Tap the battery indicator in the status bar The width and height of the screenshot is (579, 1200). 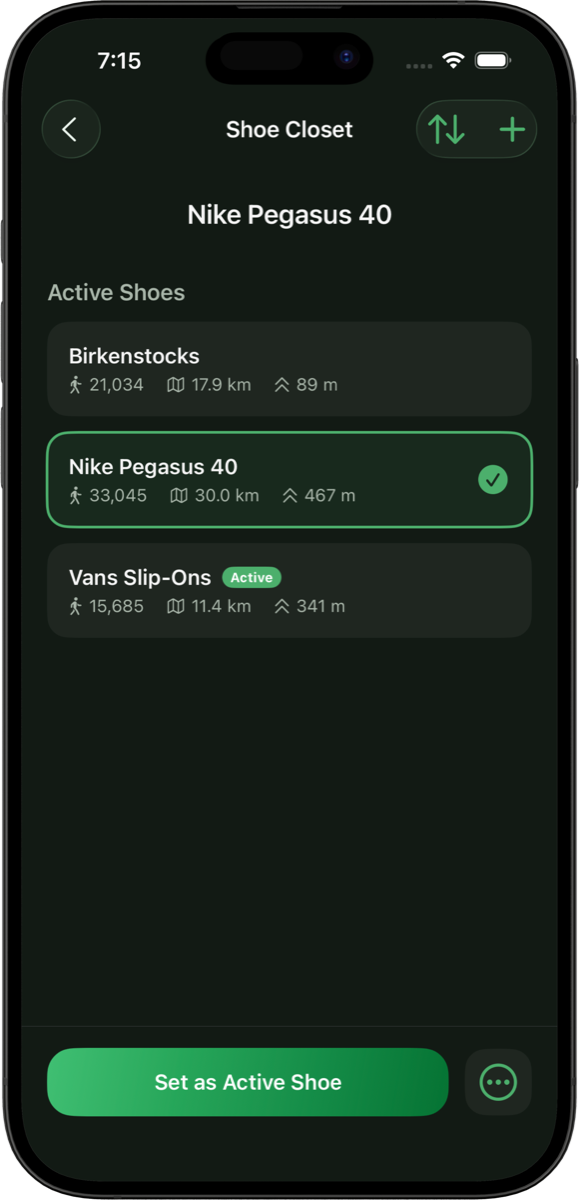coord(493,60)
